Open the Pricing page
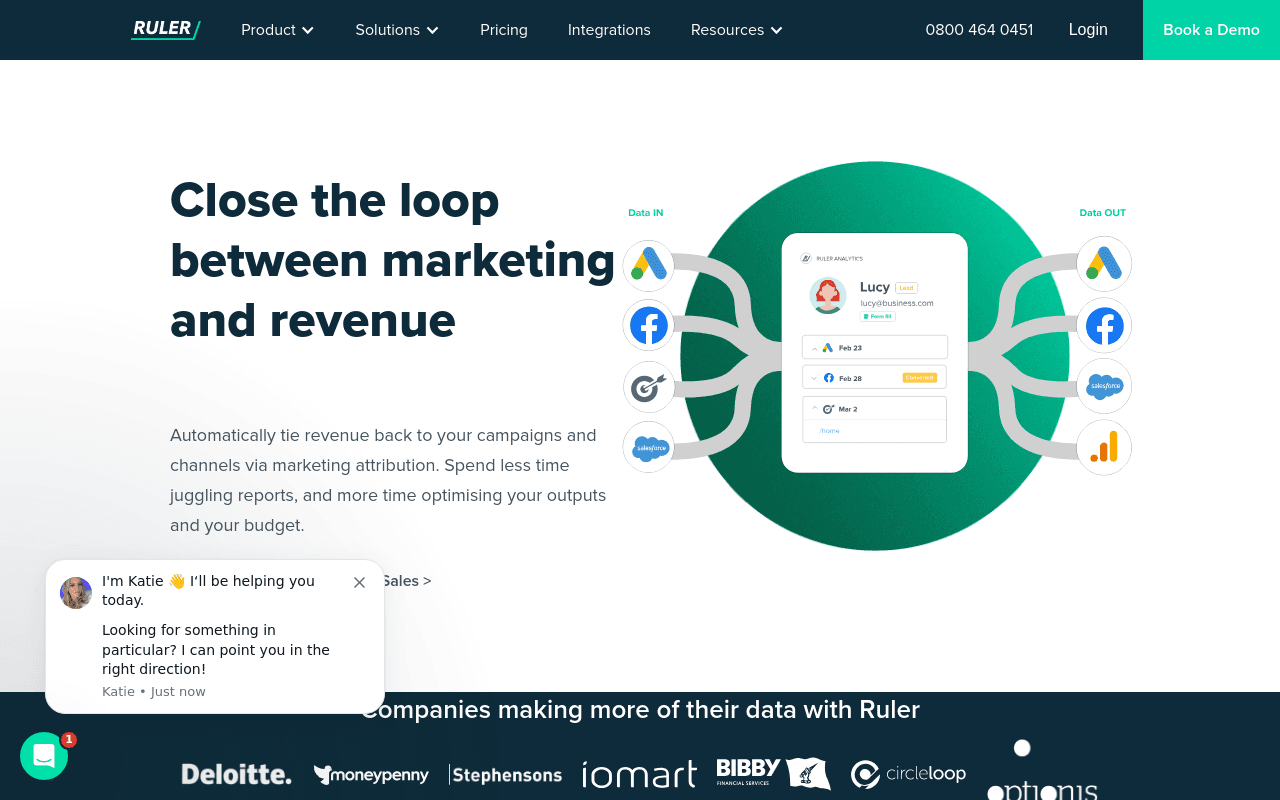 [504, 30]
